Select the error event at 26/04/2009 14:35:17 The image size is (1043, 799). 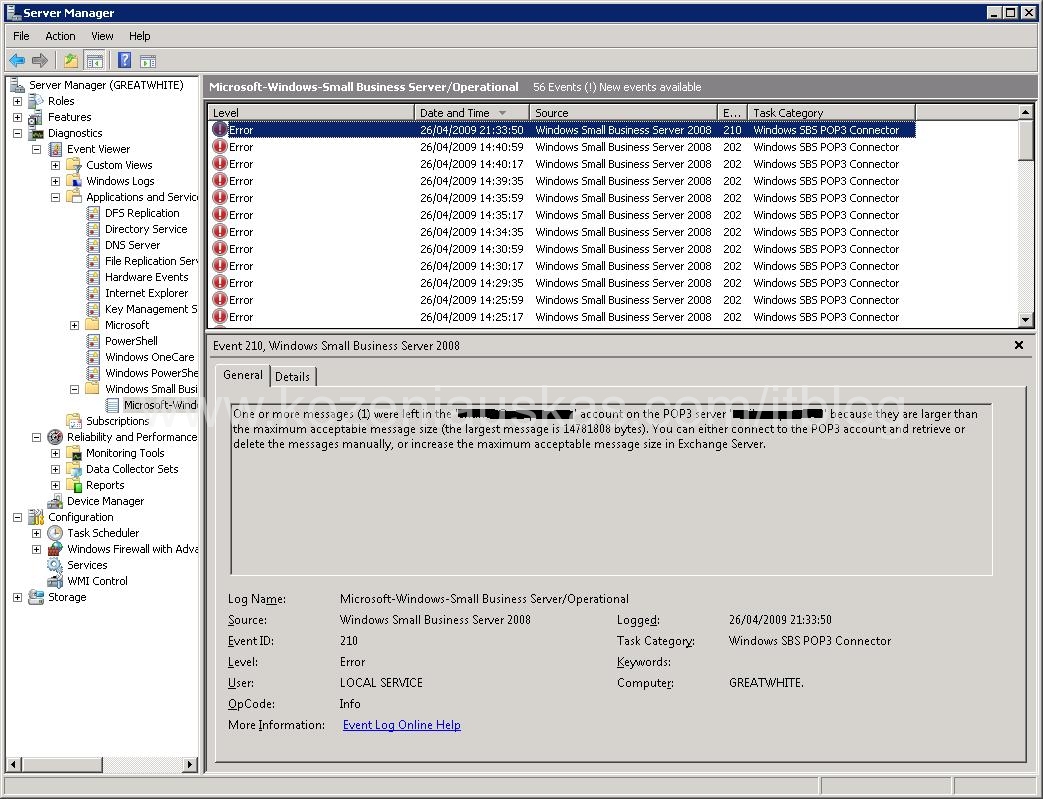coord(563,215)
